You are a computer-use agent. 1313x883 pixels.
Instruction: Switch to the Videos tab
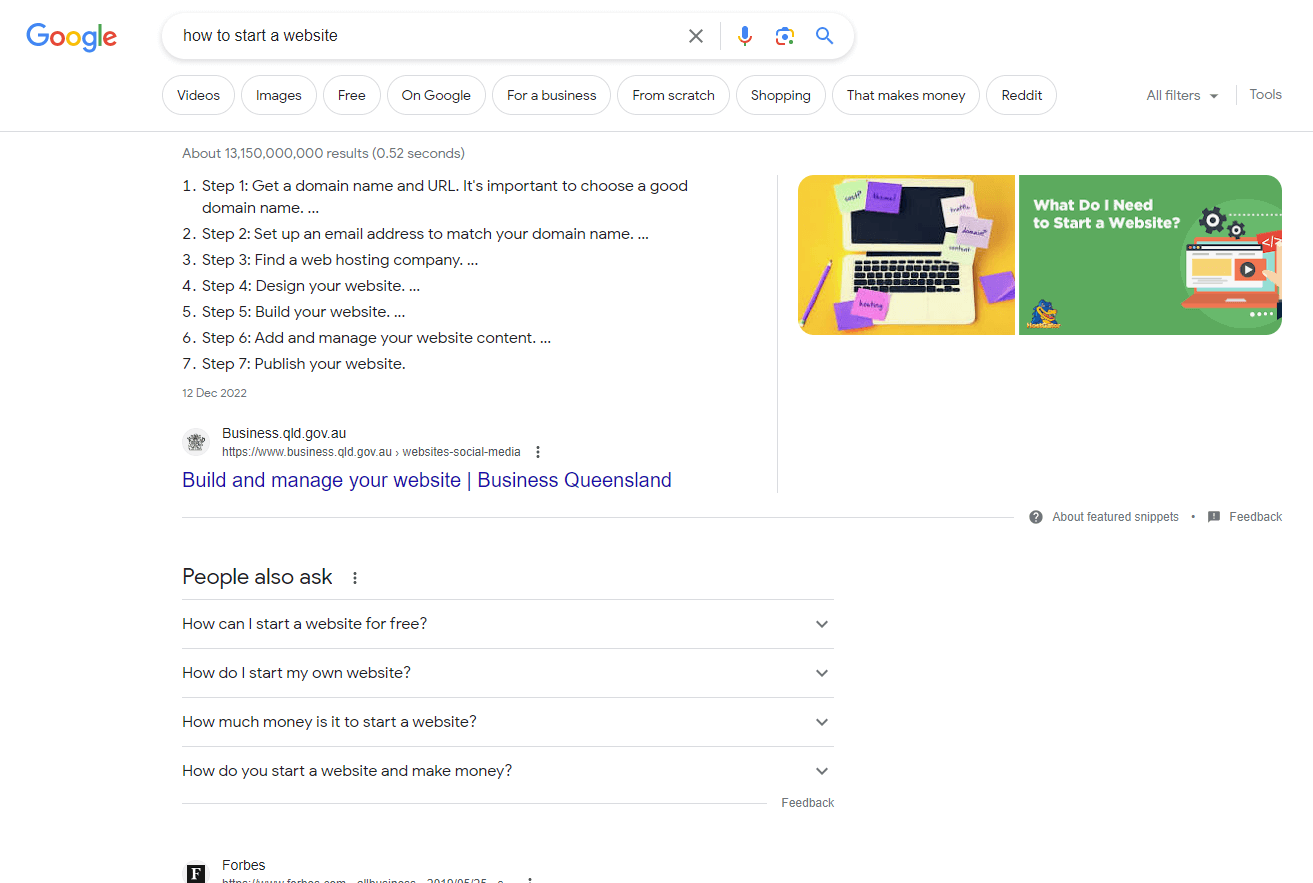click(197, 94)
